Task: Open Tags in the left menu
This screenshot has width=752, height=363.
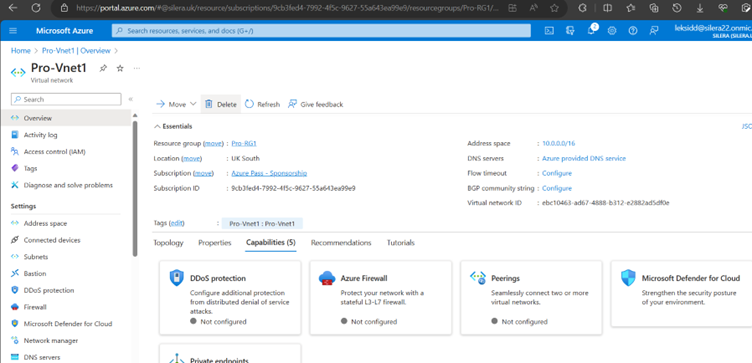Action: point(31,169)
